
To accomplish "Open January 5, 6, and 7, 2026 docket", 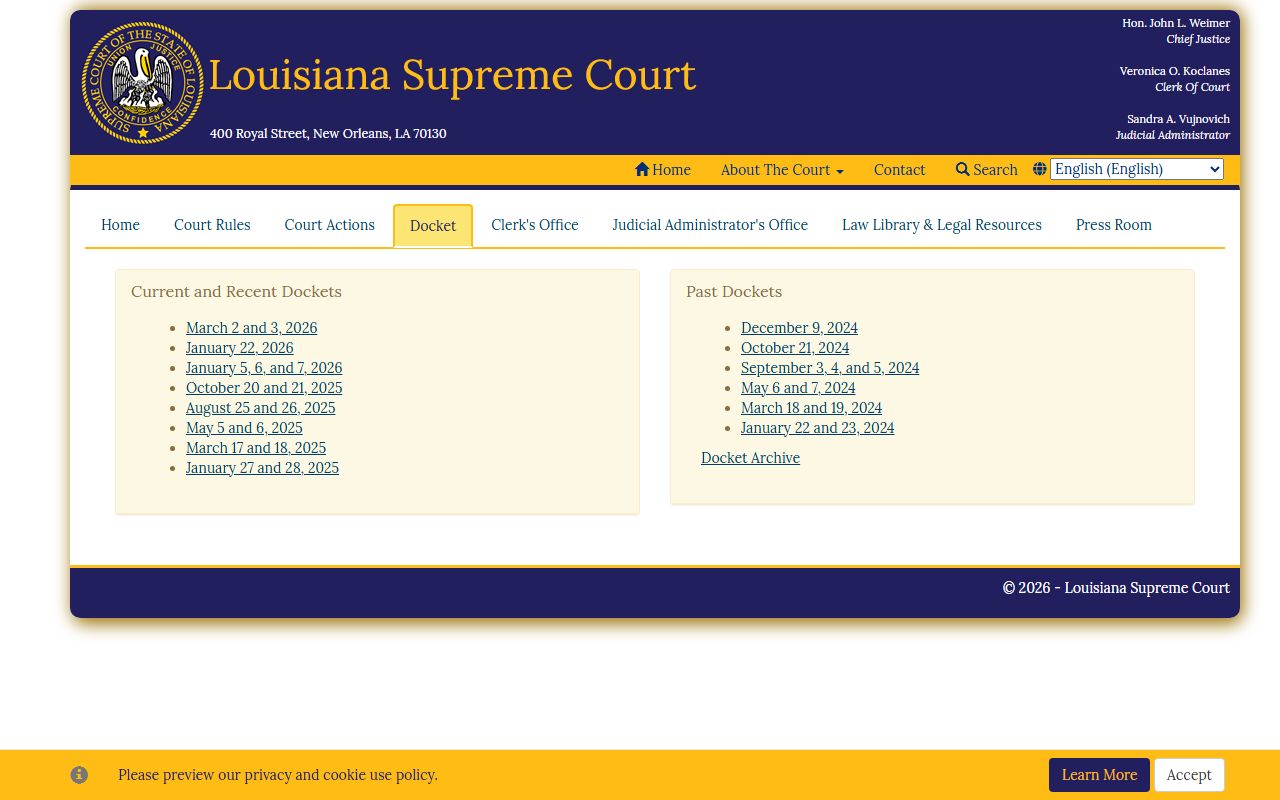I will [264, 368].
